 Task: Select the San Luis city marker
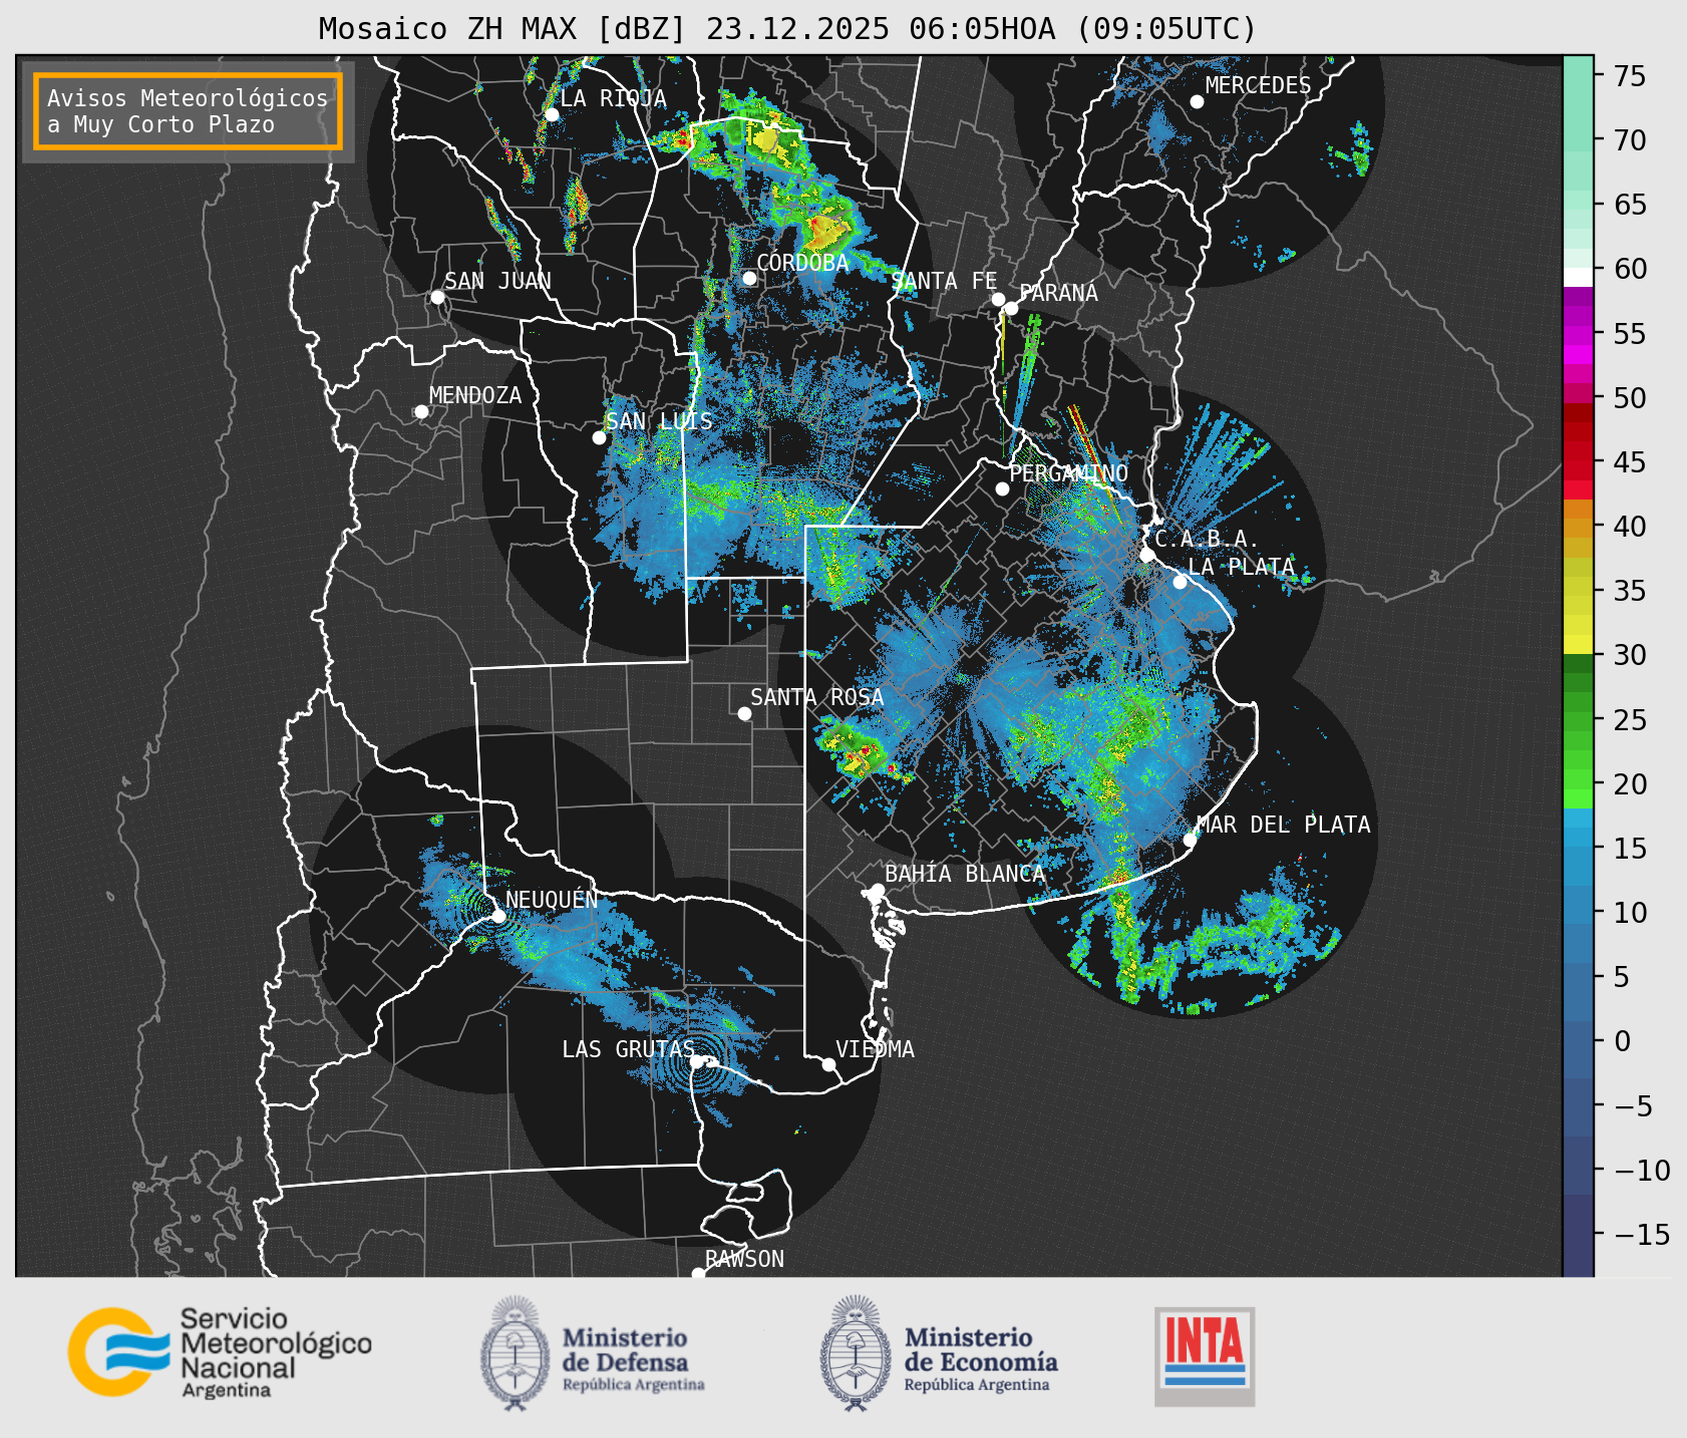tap(599, 438)
